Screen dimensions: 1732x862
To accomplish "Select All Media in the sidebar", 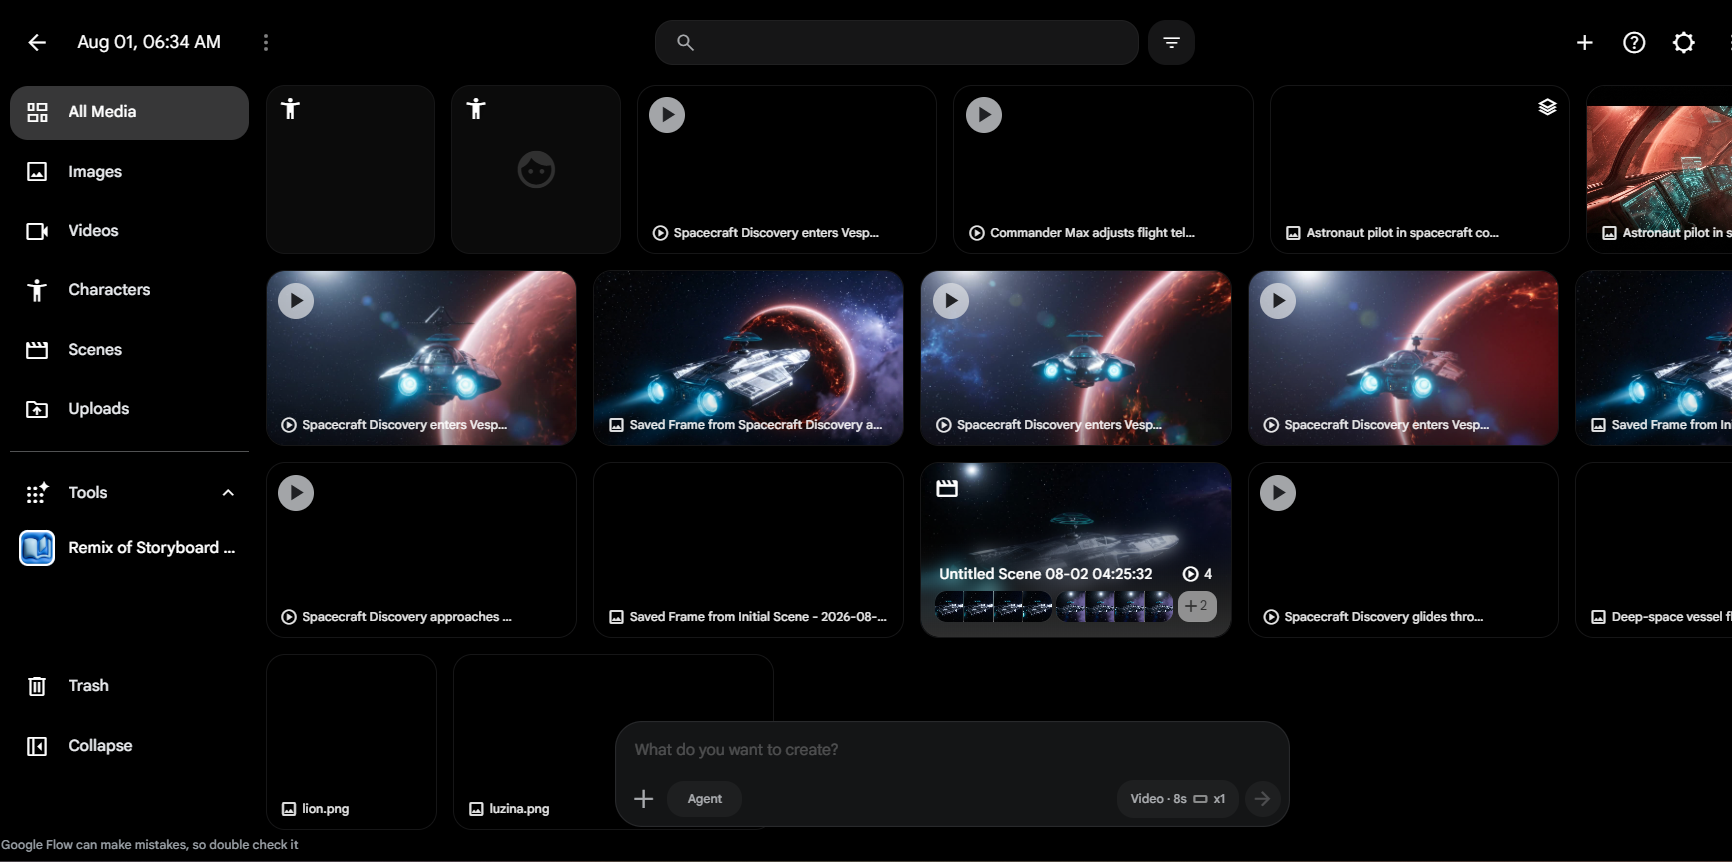I will pos(129,112).
